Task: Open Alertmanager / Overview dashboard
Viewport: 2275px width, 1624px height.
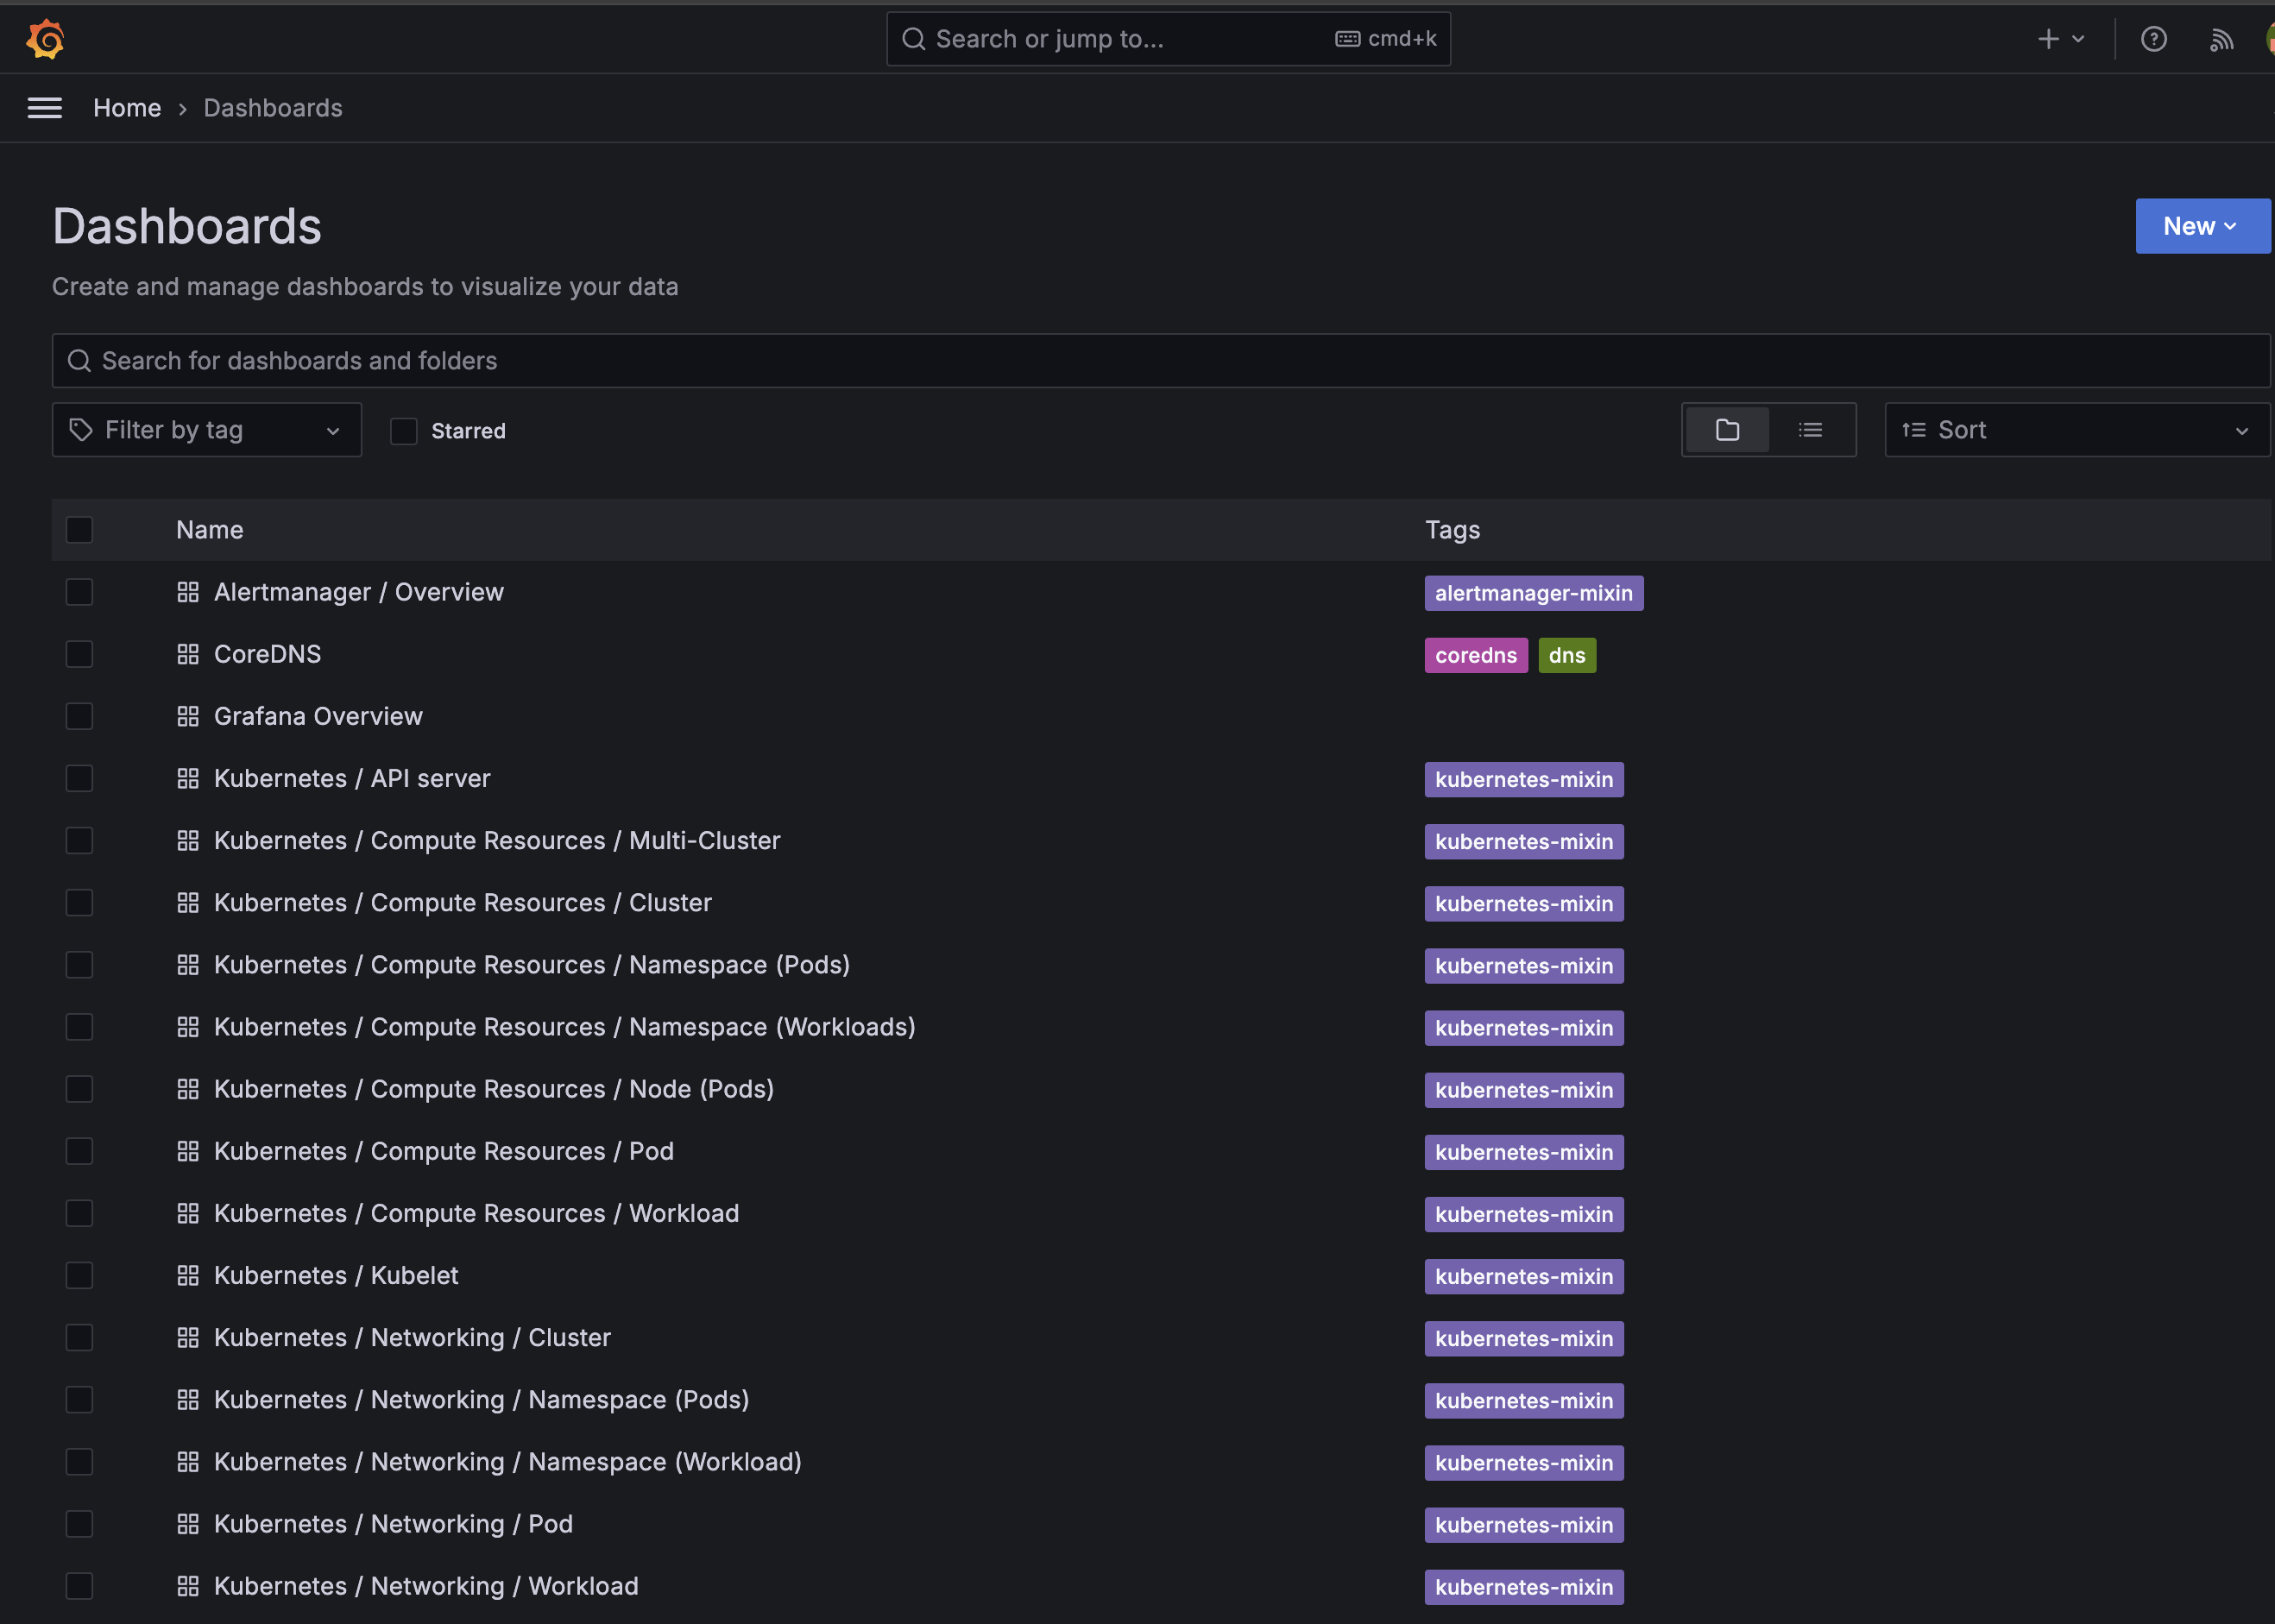Action: point(358,592)
